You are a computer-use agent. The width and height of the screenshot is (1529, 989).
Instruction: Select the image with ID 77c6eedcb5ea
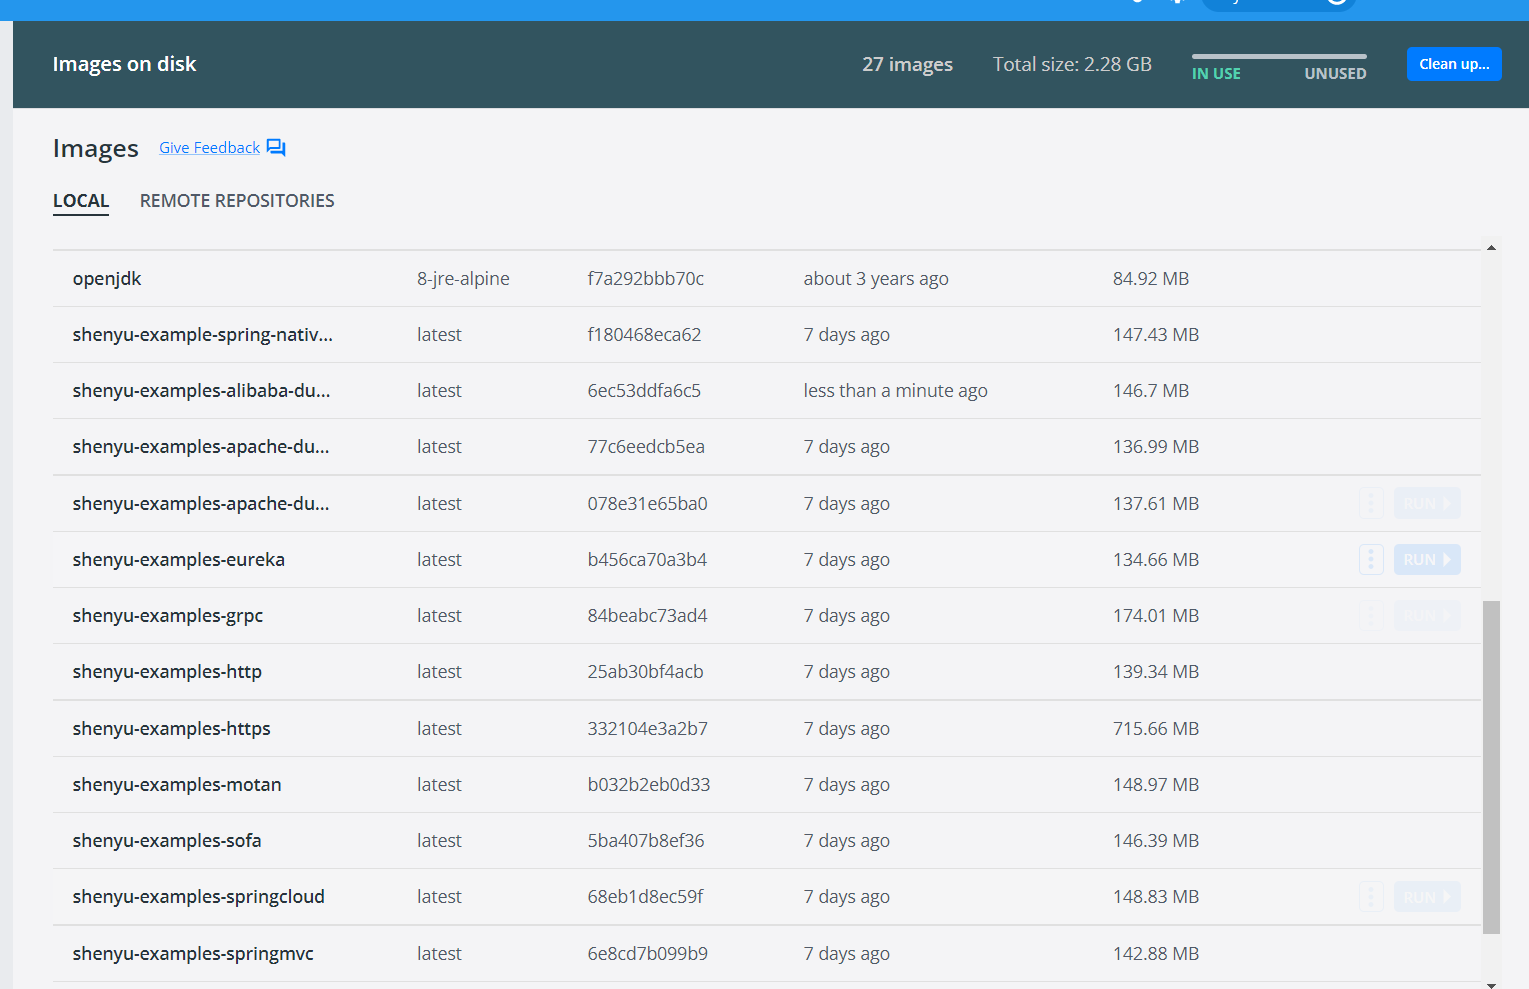pos(767,447)
